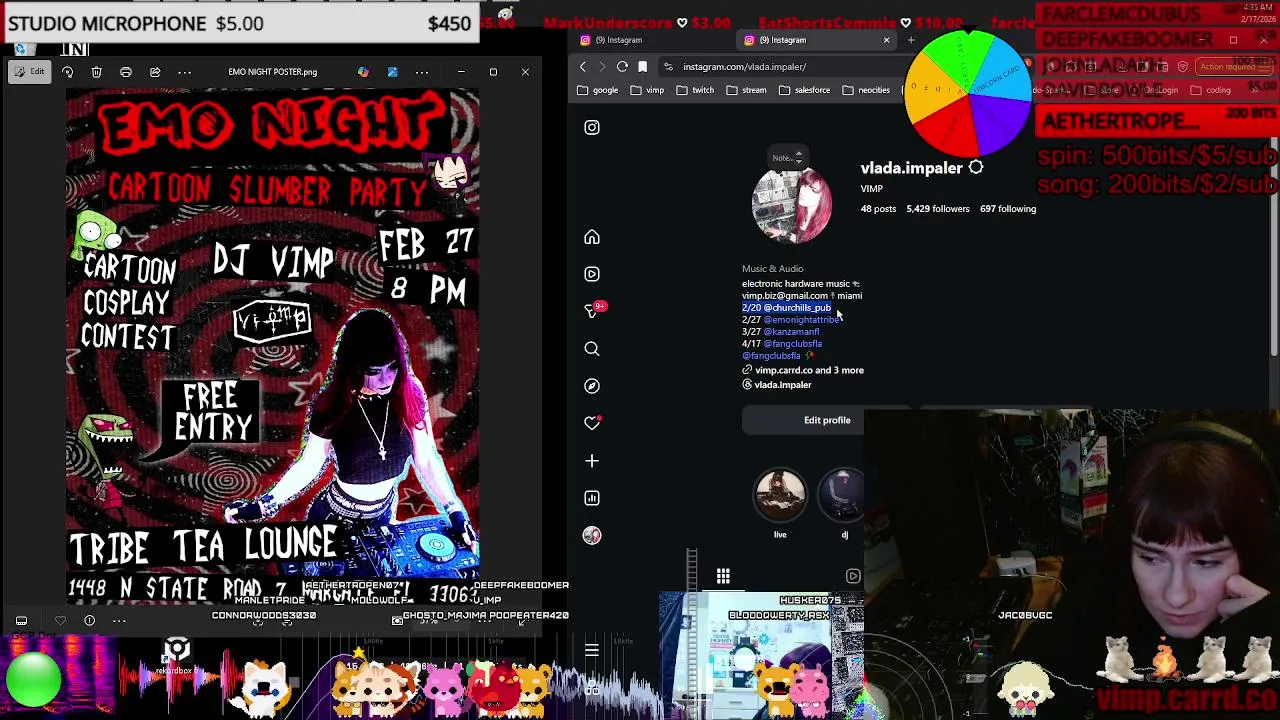Open the profile avatar in Instagram sidebar
This screenshot has height=720, width=1280.
coord(592,535)
